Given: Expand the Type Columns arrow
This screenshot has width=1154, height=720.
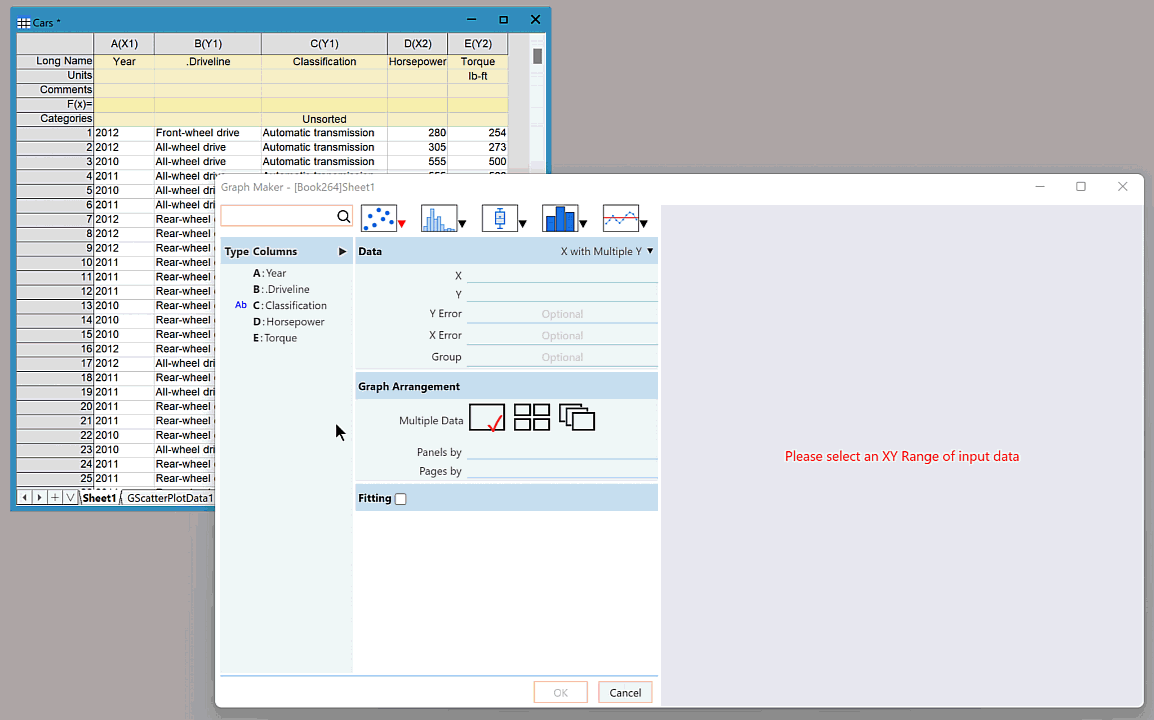Looking at the screenshot, I should [342, 252].
